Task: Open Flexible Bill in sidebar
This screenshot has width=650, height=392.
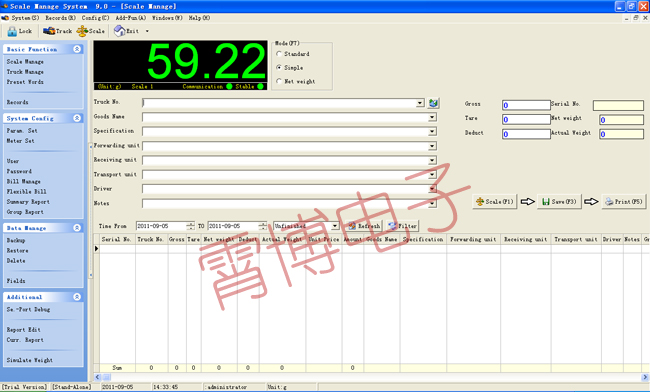Action: click(x=27, y=192)
